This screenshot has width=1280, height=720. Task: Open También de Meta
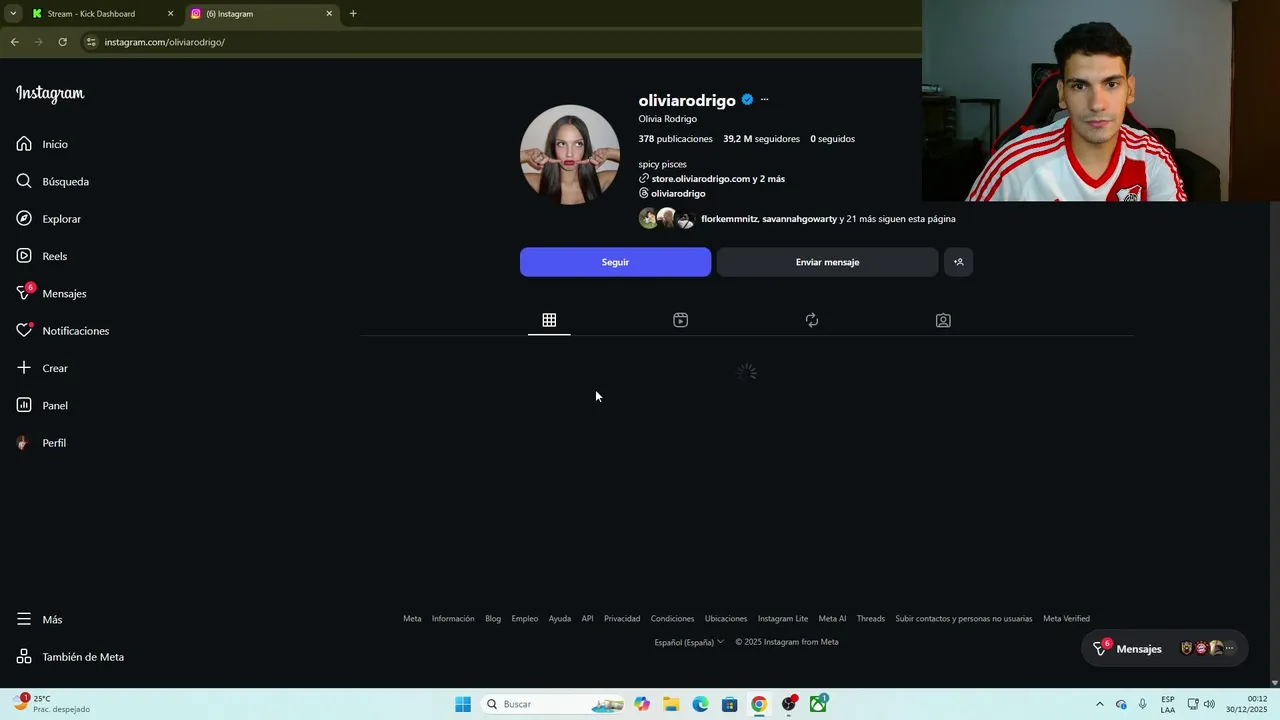pyautogui.click(x=71, y=657)
